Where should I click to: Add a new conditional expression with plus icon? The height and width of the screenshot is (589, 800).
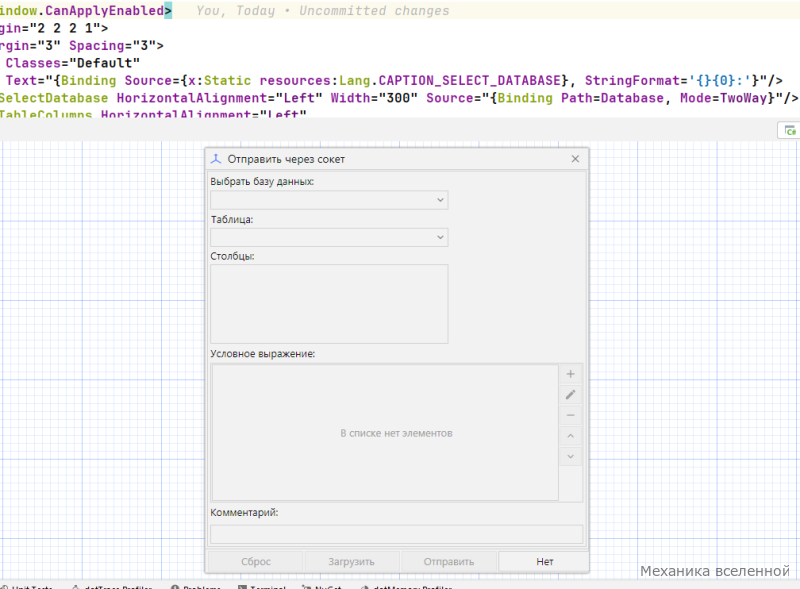click(x=570, y=374)
